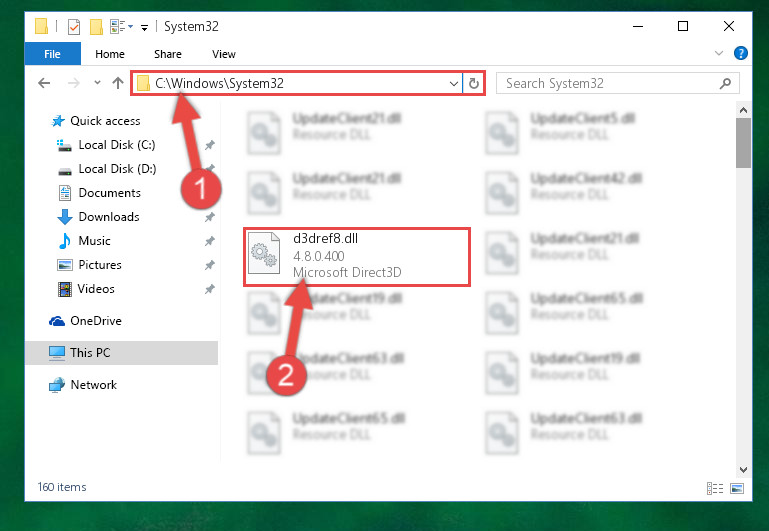The width and height of the screenshot is (769, 531).
Task: Select OneDrive in navigation pane
Action: tap(96, 321)
